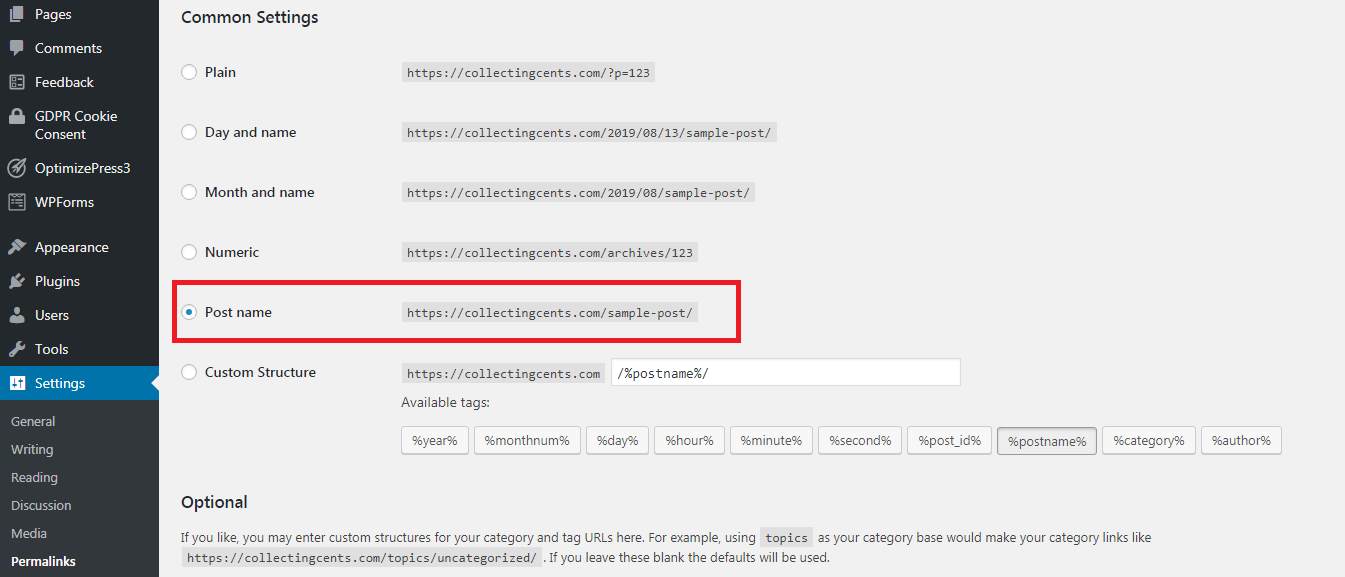Insert the %second% tag button
Viewport: 1345px width, 577px height.
(860, 440)
